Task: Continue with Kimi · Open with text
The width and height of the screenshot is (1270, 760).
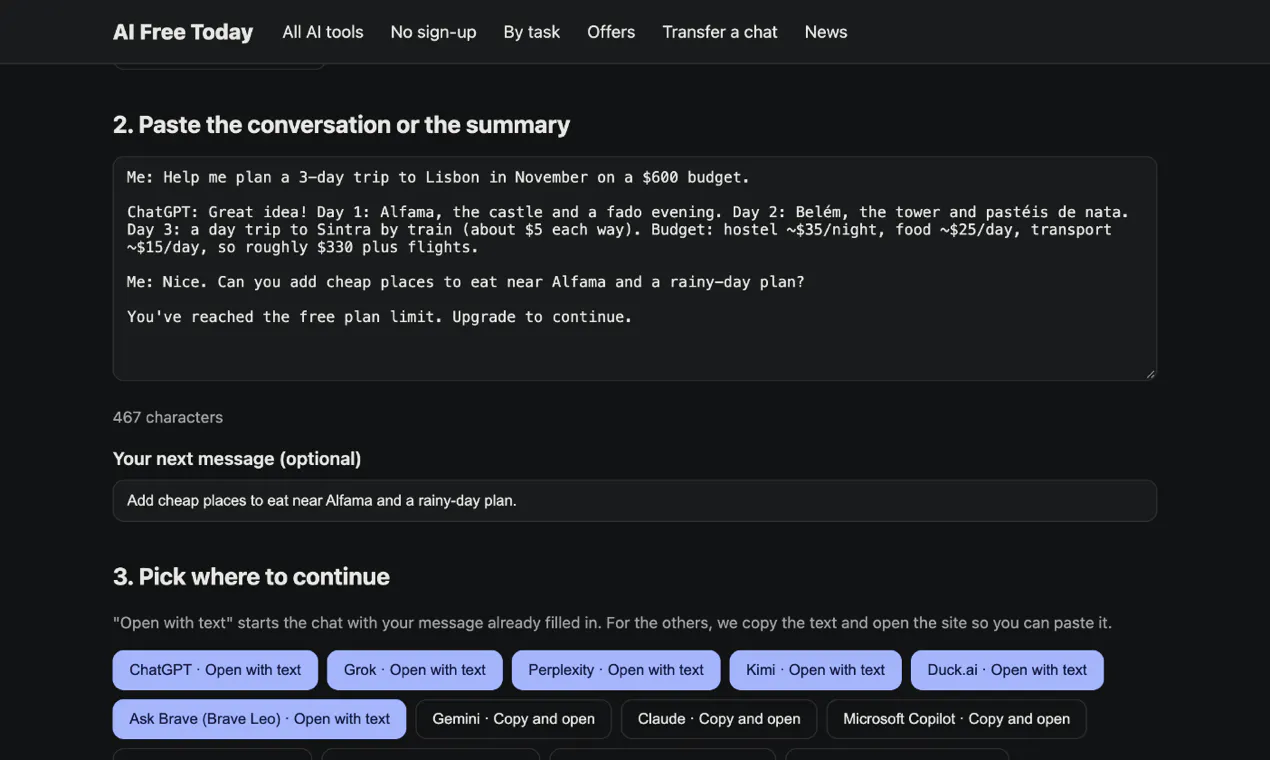Action: tap(816, 670)
